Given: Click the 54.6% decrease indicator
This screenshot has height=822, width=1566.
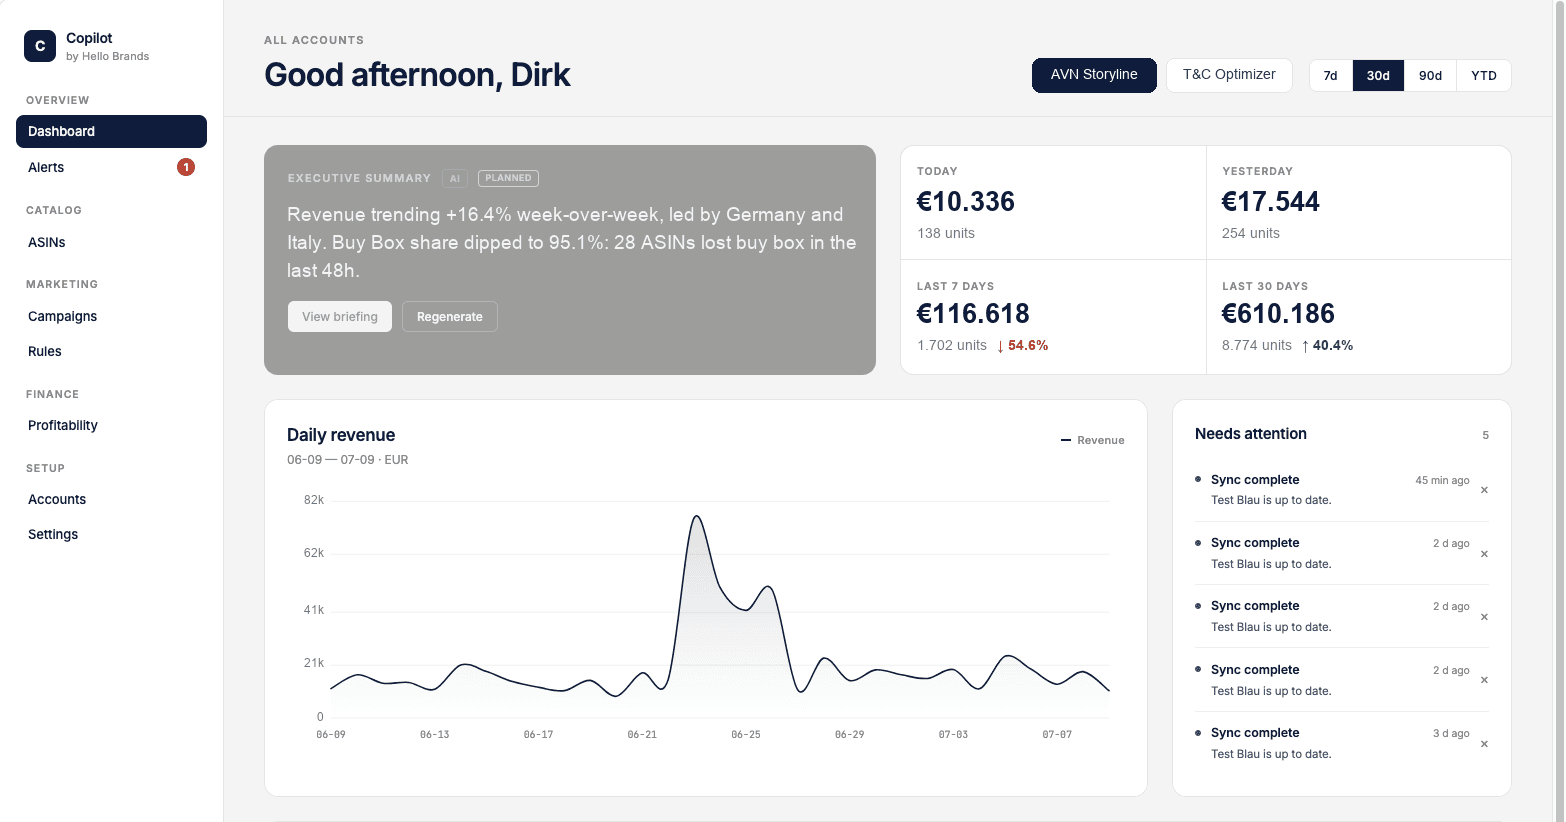Looking at the screenshot, I should coord(1022,345).
